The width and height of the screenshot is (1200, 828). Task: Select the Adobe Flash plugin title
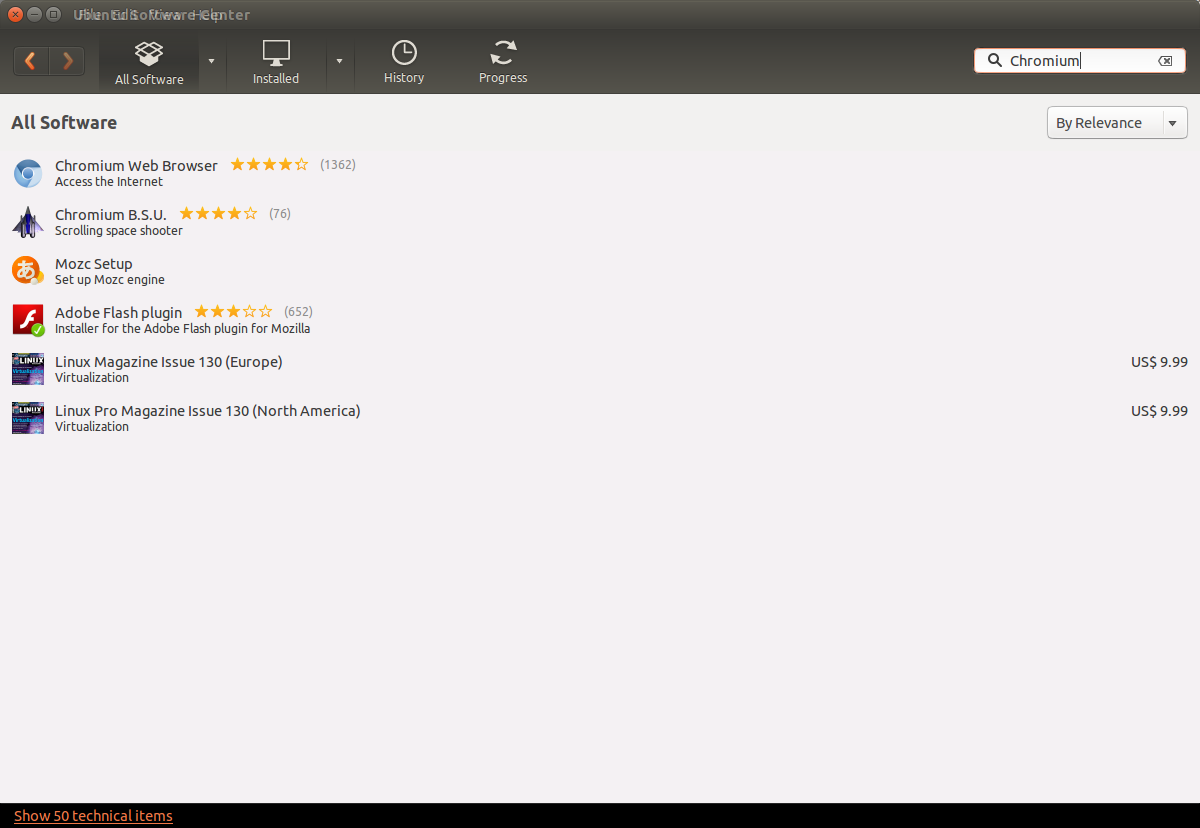119,312
